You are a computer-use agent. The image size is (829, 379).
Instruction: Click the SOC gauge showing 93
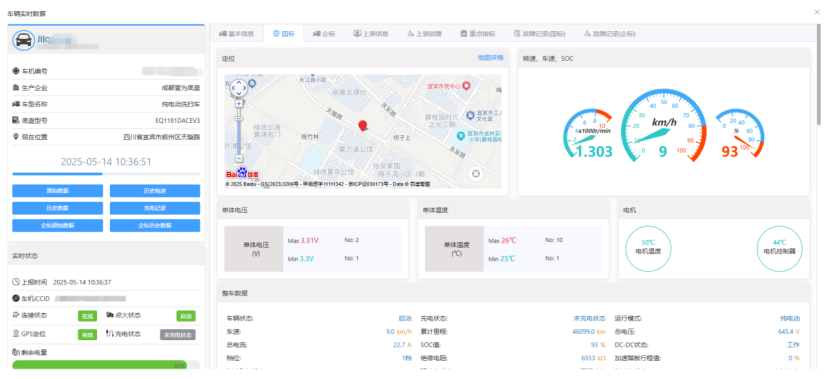pyautogui.click(x=739, y=134)
